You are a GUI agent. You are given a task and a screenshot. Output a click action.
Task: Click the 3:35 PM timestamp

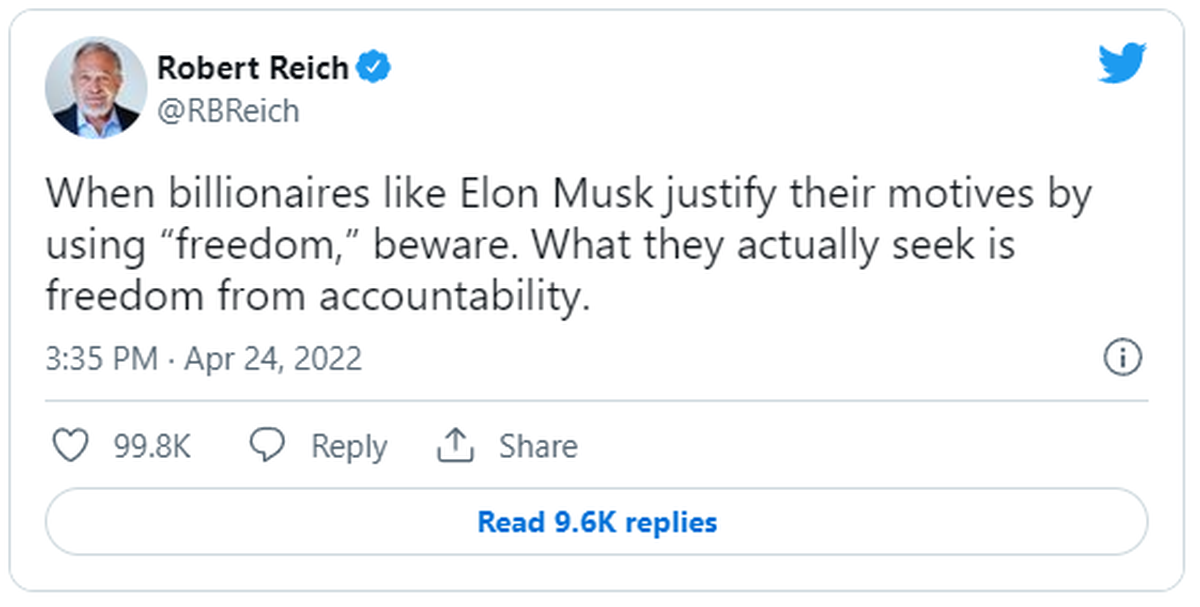(x=102, y=358)
